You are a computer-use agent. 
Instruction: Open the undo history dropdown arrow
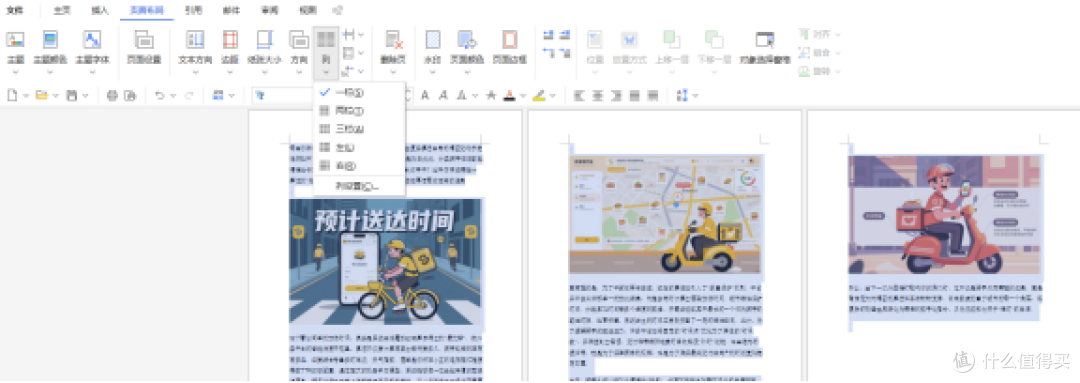click(x=172, y=96)
